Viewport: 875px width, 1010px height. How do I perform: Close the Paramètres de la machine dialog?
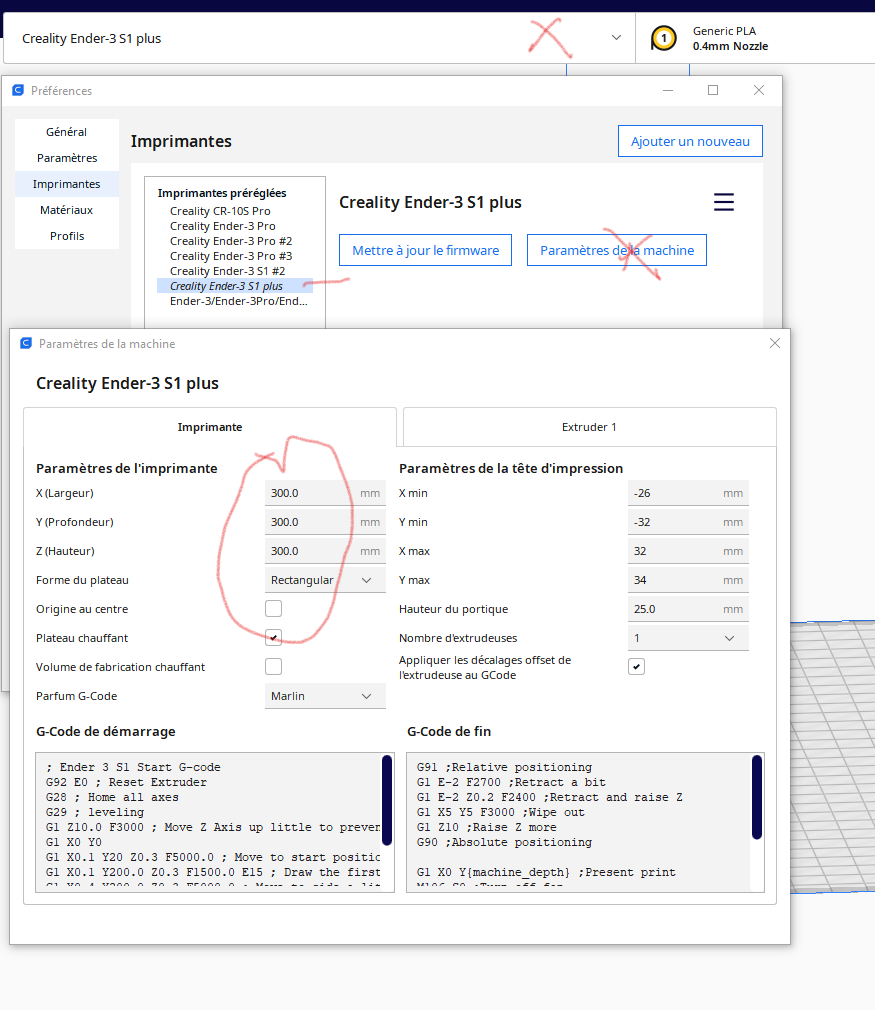(774, 343)
